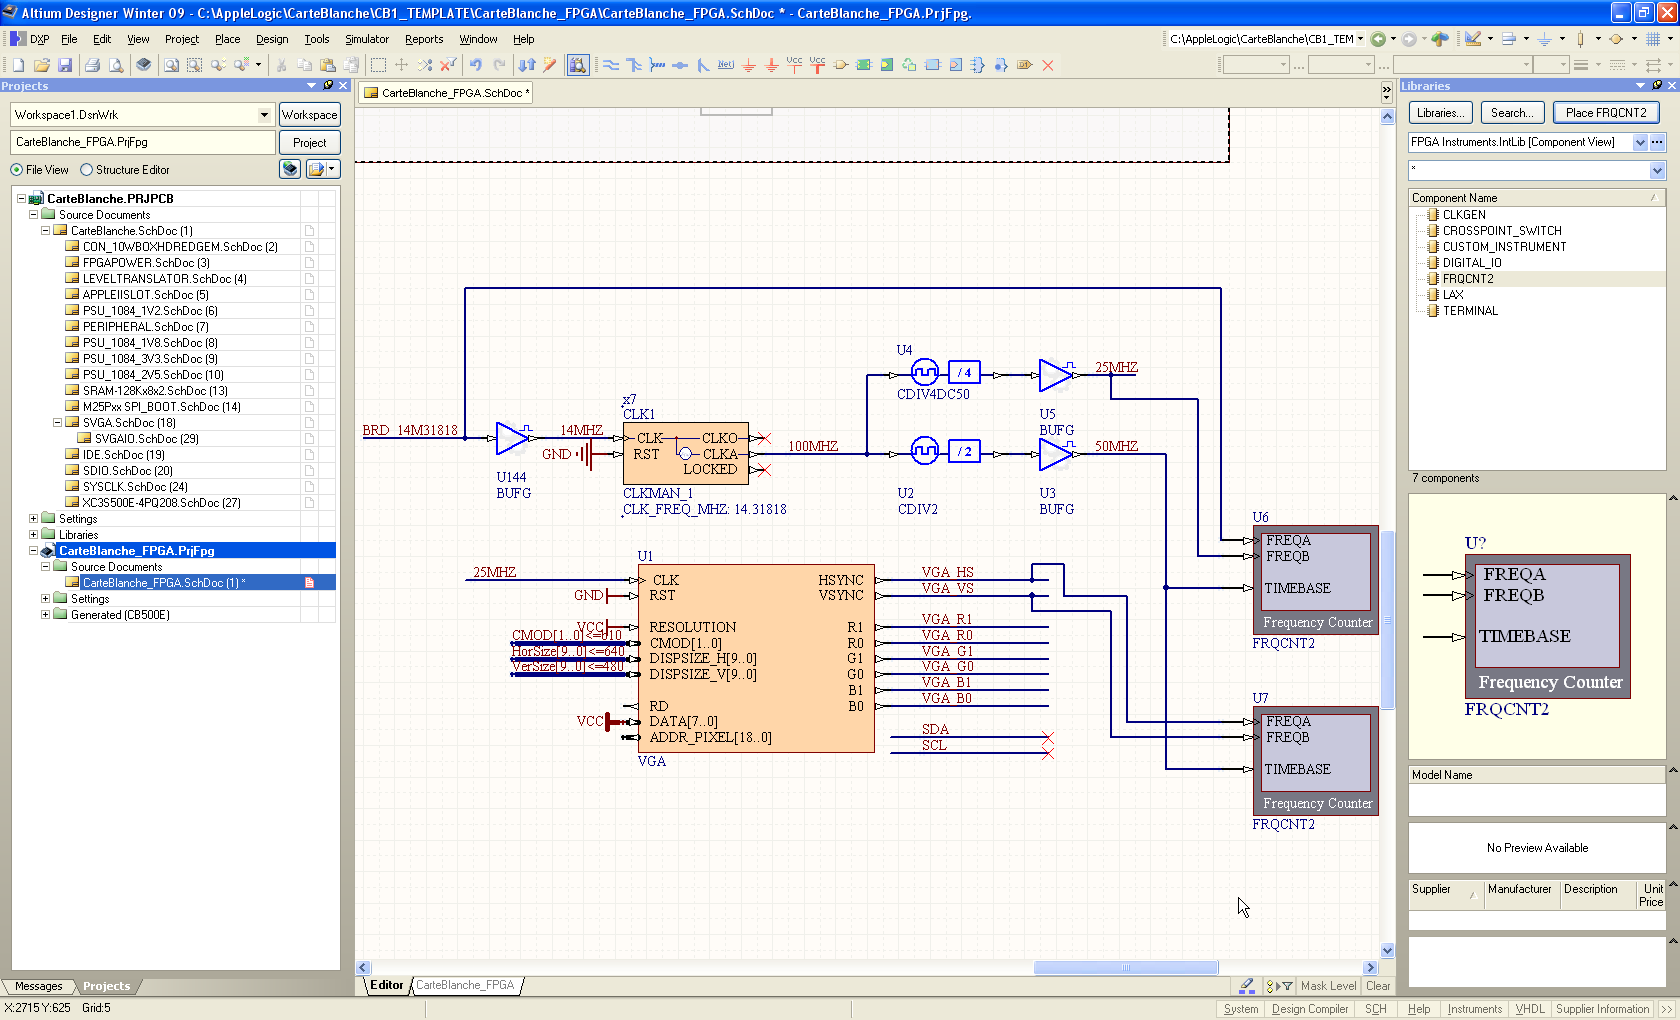Click the Clear button at bottom right
The height and width of the screenshot is (1020, 1680).
coord(1378,986)
